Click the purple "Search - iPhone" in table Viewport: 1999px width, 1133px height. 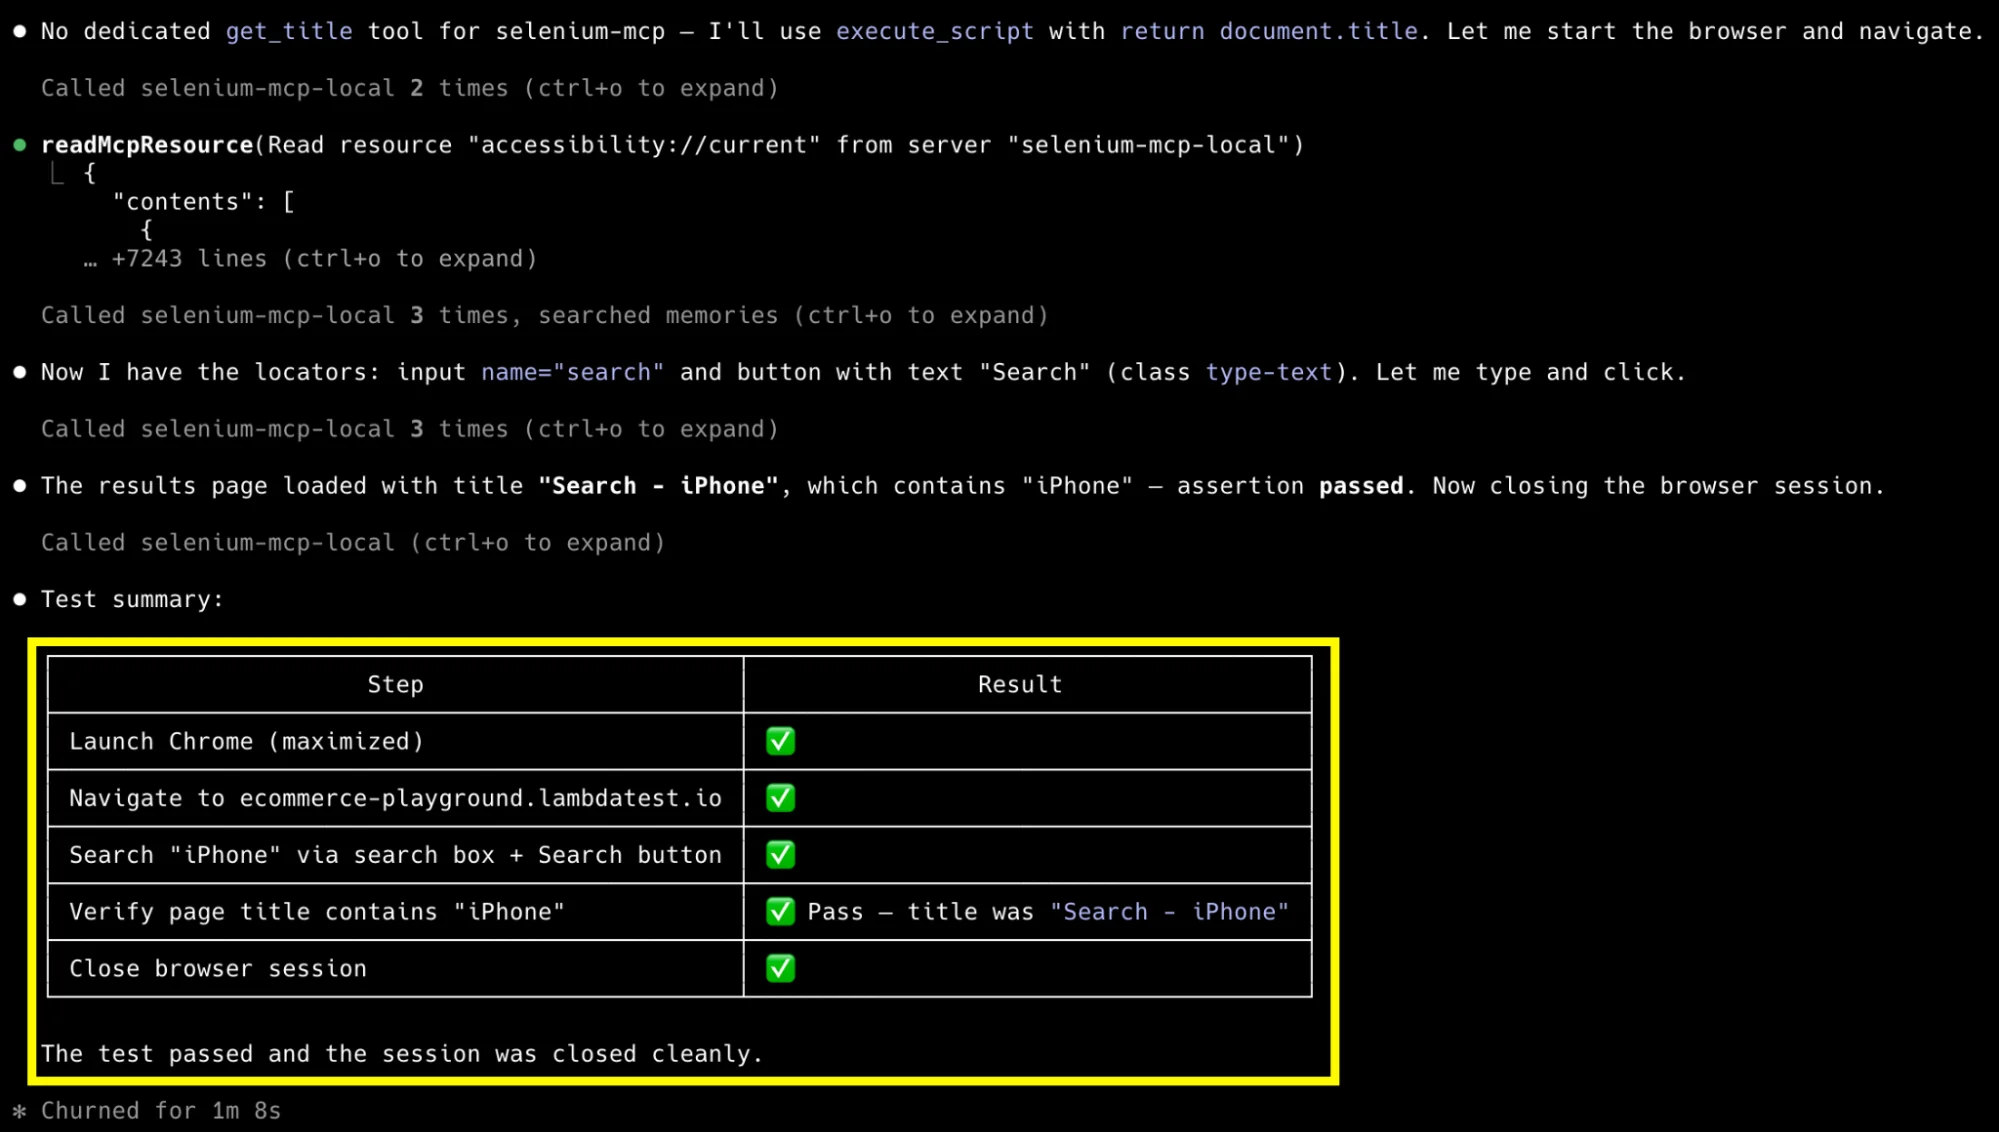click(x=1170, y=912)
